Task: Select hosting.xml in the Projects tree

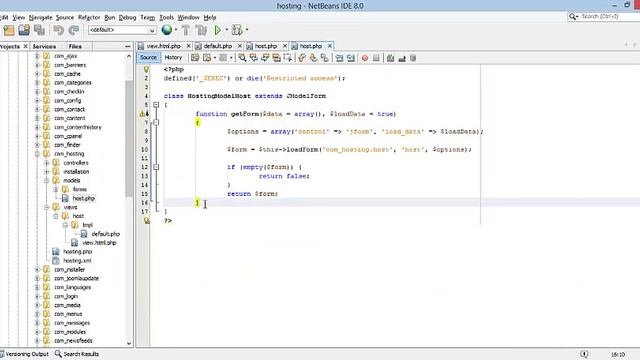Action: [77, 260]
